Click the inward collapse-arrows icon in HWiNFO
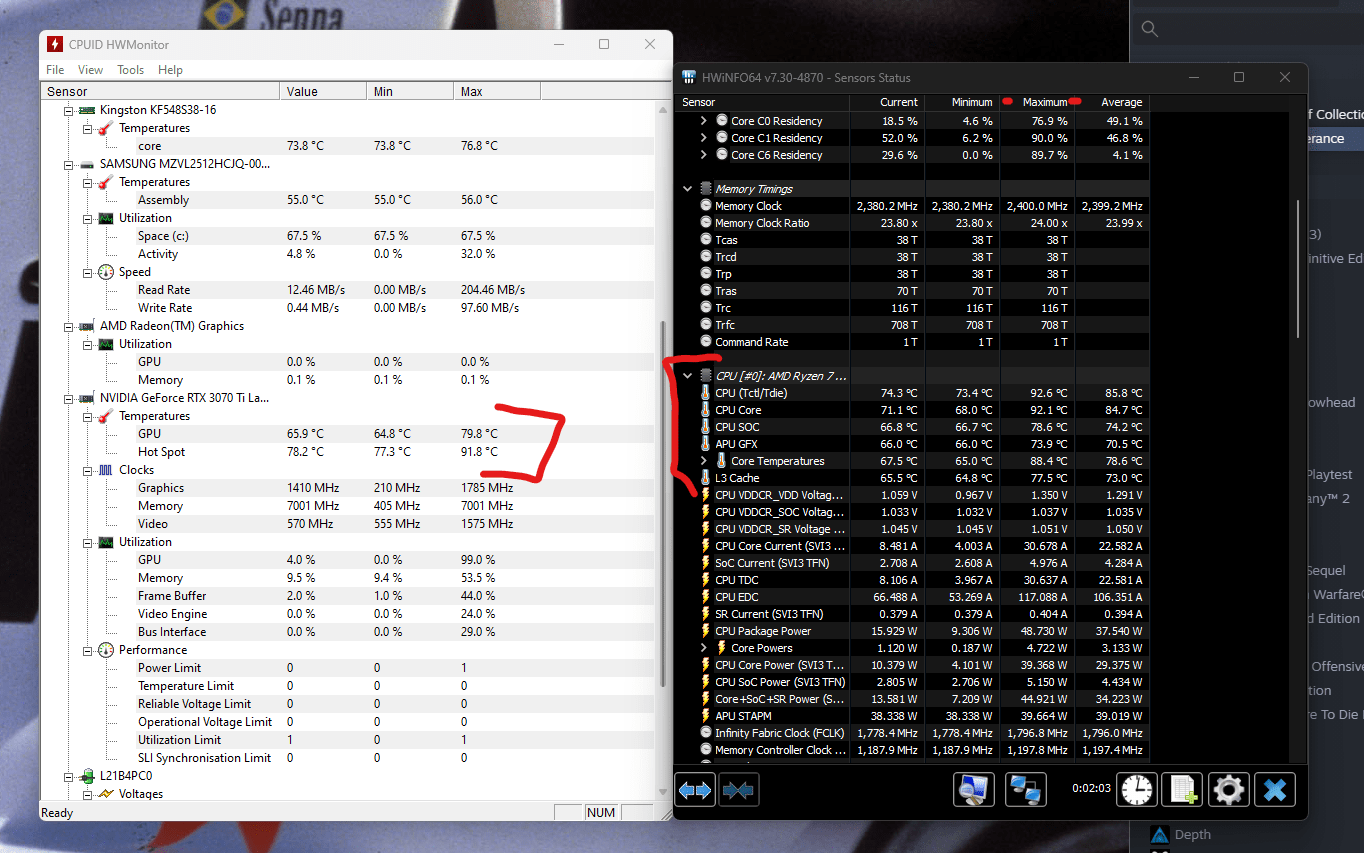Viewport: 1364px width, 853px height. click(739, 789)
